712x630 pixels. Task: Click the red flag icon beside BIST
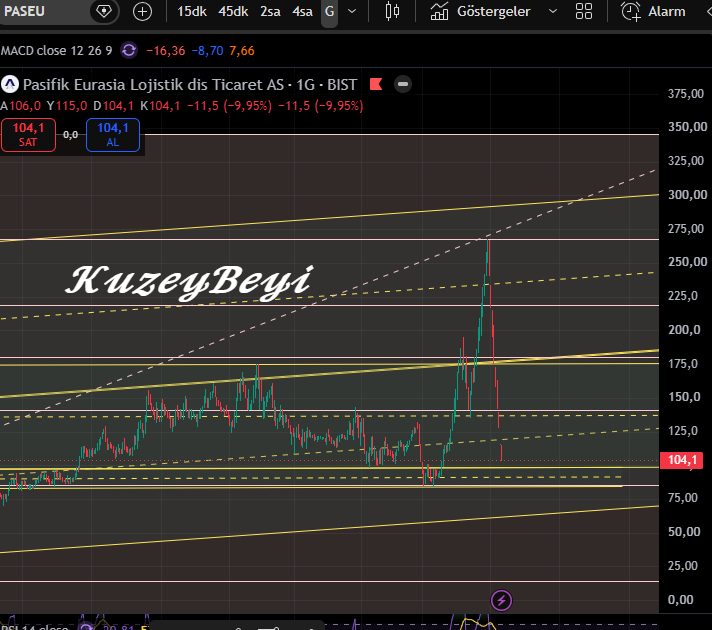pyautogui.click(x=376, y=84)
